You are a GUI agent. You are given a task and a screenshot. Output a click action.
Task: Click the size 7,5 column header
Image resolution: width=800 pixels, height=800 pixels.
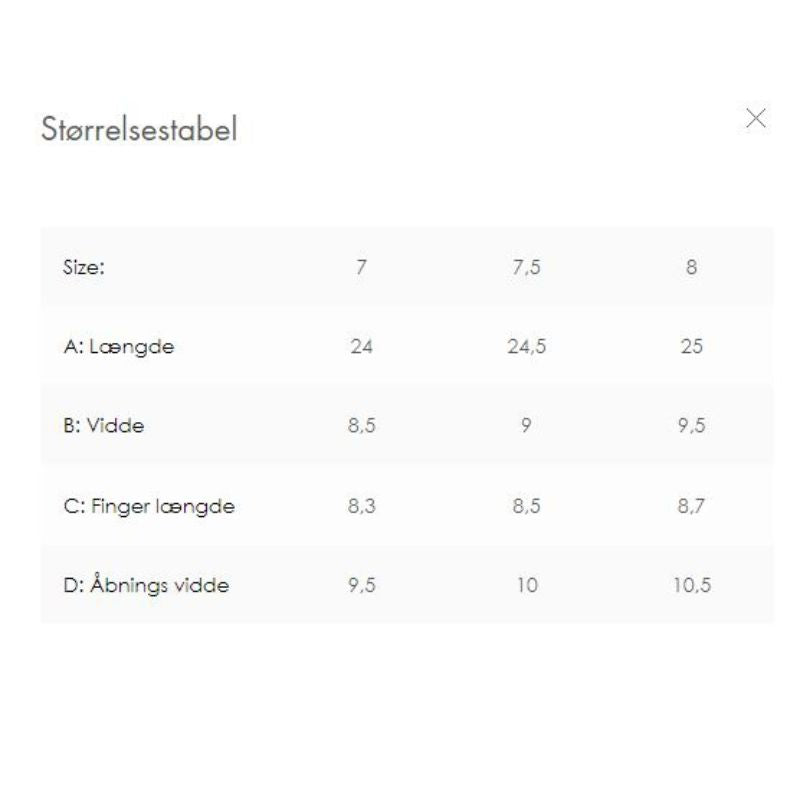coord(527,267)
